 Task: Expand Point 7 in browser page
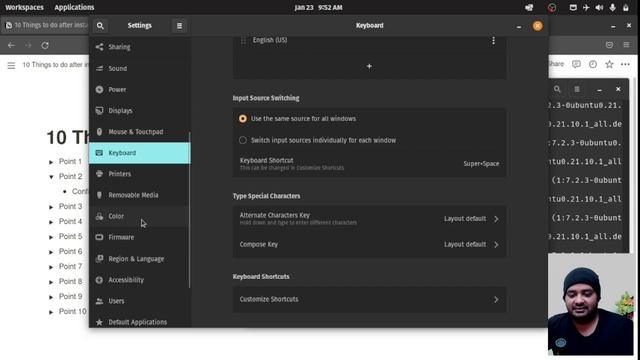pyautogui.click(x=51, y=267)
